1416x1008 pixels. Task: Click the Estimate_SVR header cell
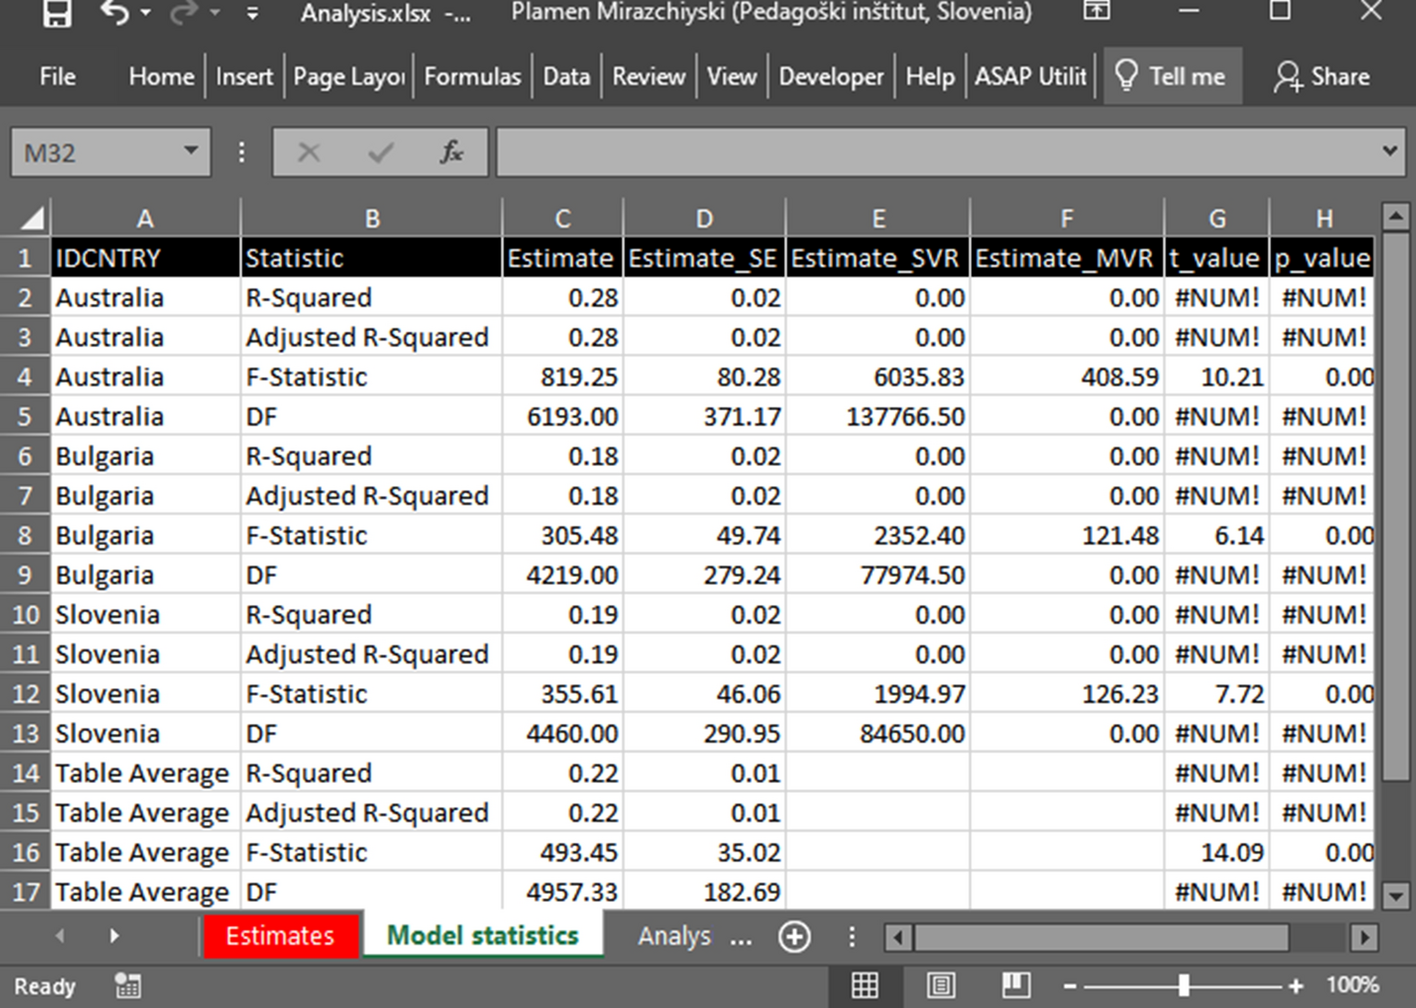(x=877, y=258)
